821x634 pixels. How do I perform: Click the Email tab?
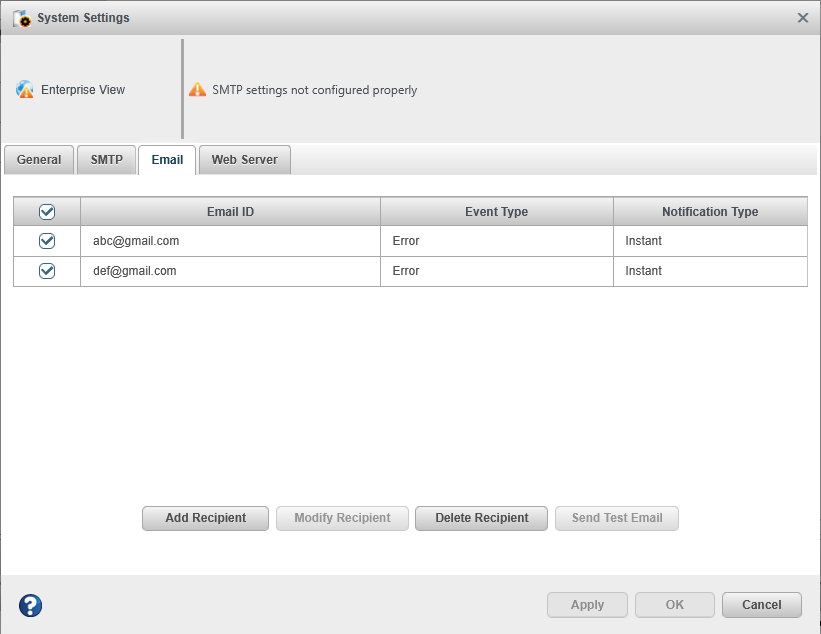(x=167, y=160)
